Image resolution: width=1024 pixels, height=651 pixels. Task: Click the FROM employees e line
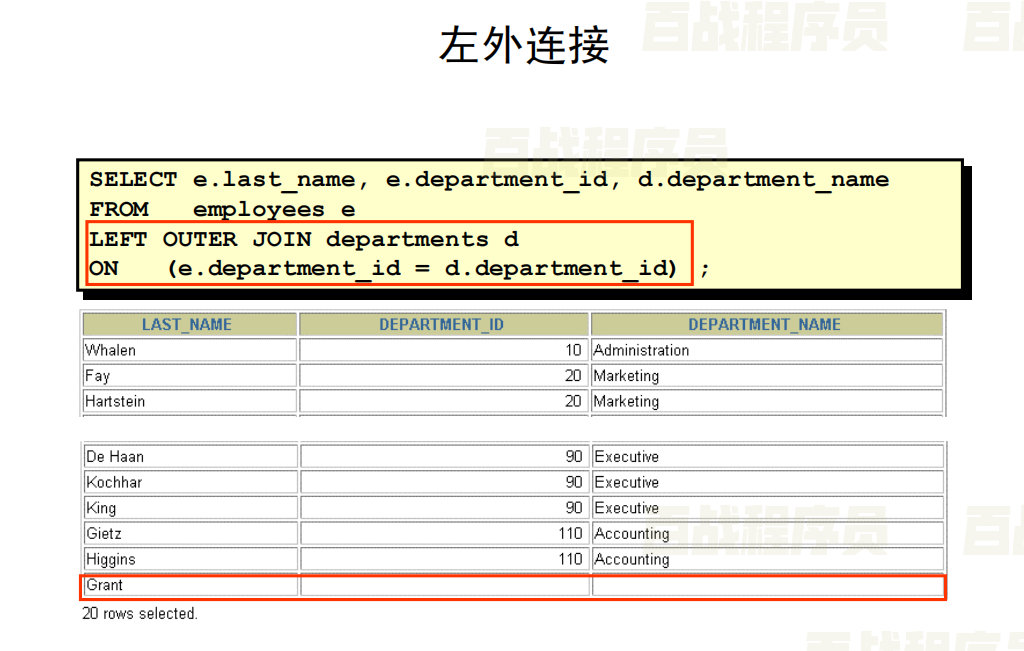pyautogui.click(x=222, y=209)
